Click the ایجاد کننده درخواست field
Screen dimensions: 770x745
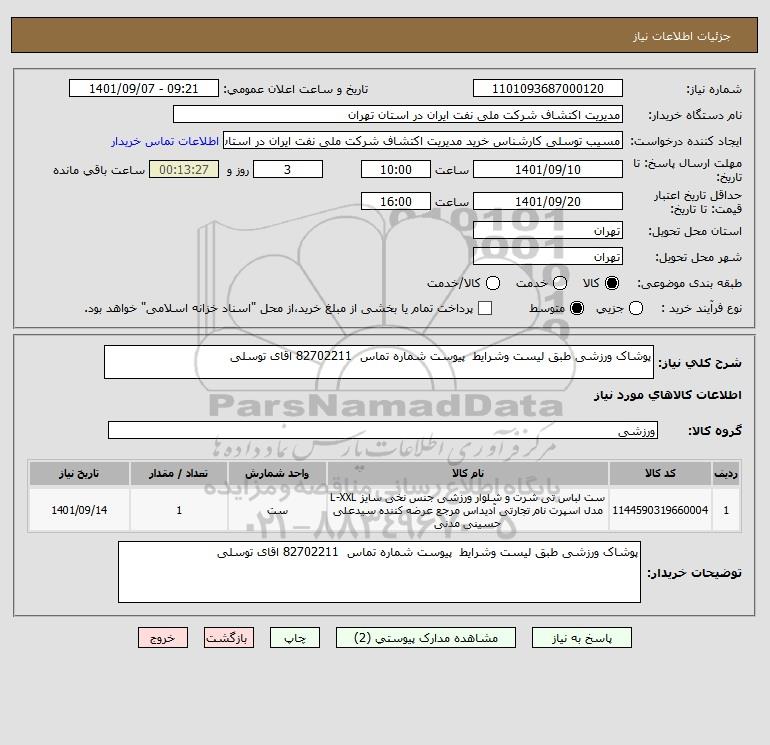[x=423, y=141]
